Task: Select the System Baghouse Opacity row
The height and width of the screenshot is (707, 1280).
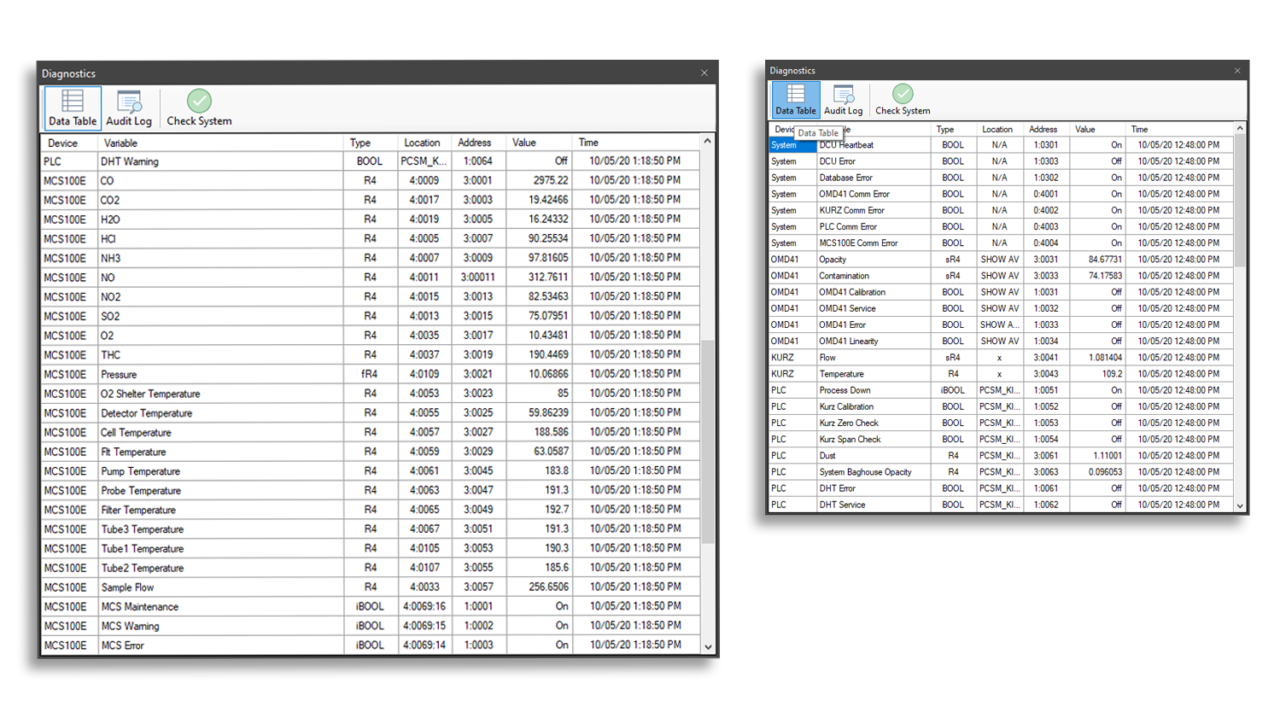Action: coord(1001,472)
